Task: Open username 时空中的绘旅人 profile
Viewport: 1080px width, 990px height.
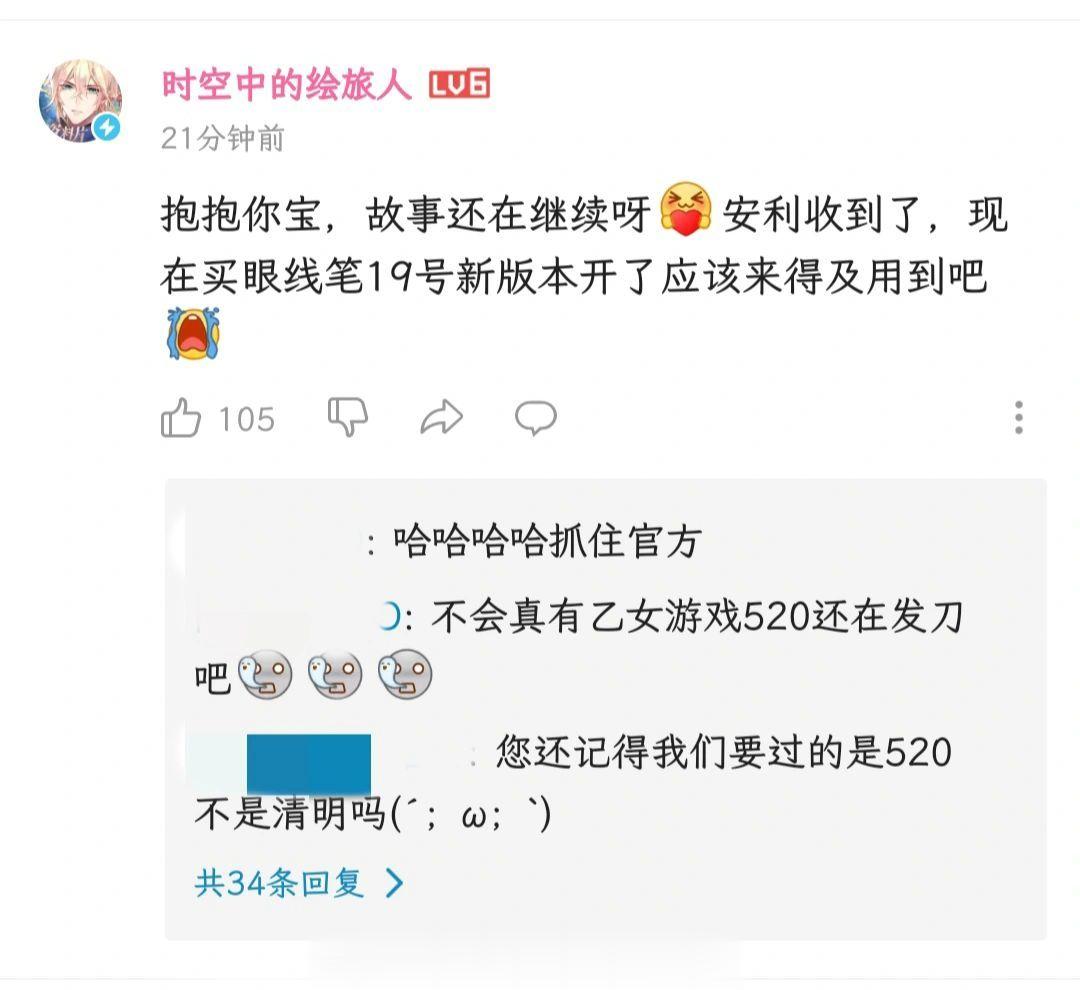Action: coord(287,85)
